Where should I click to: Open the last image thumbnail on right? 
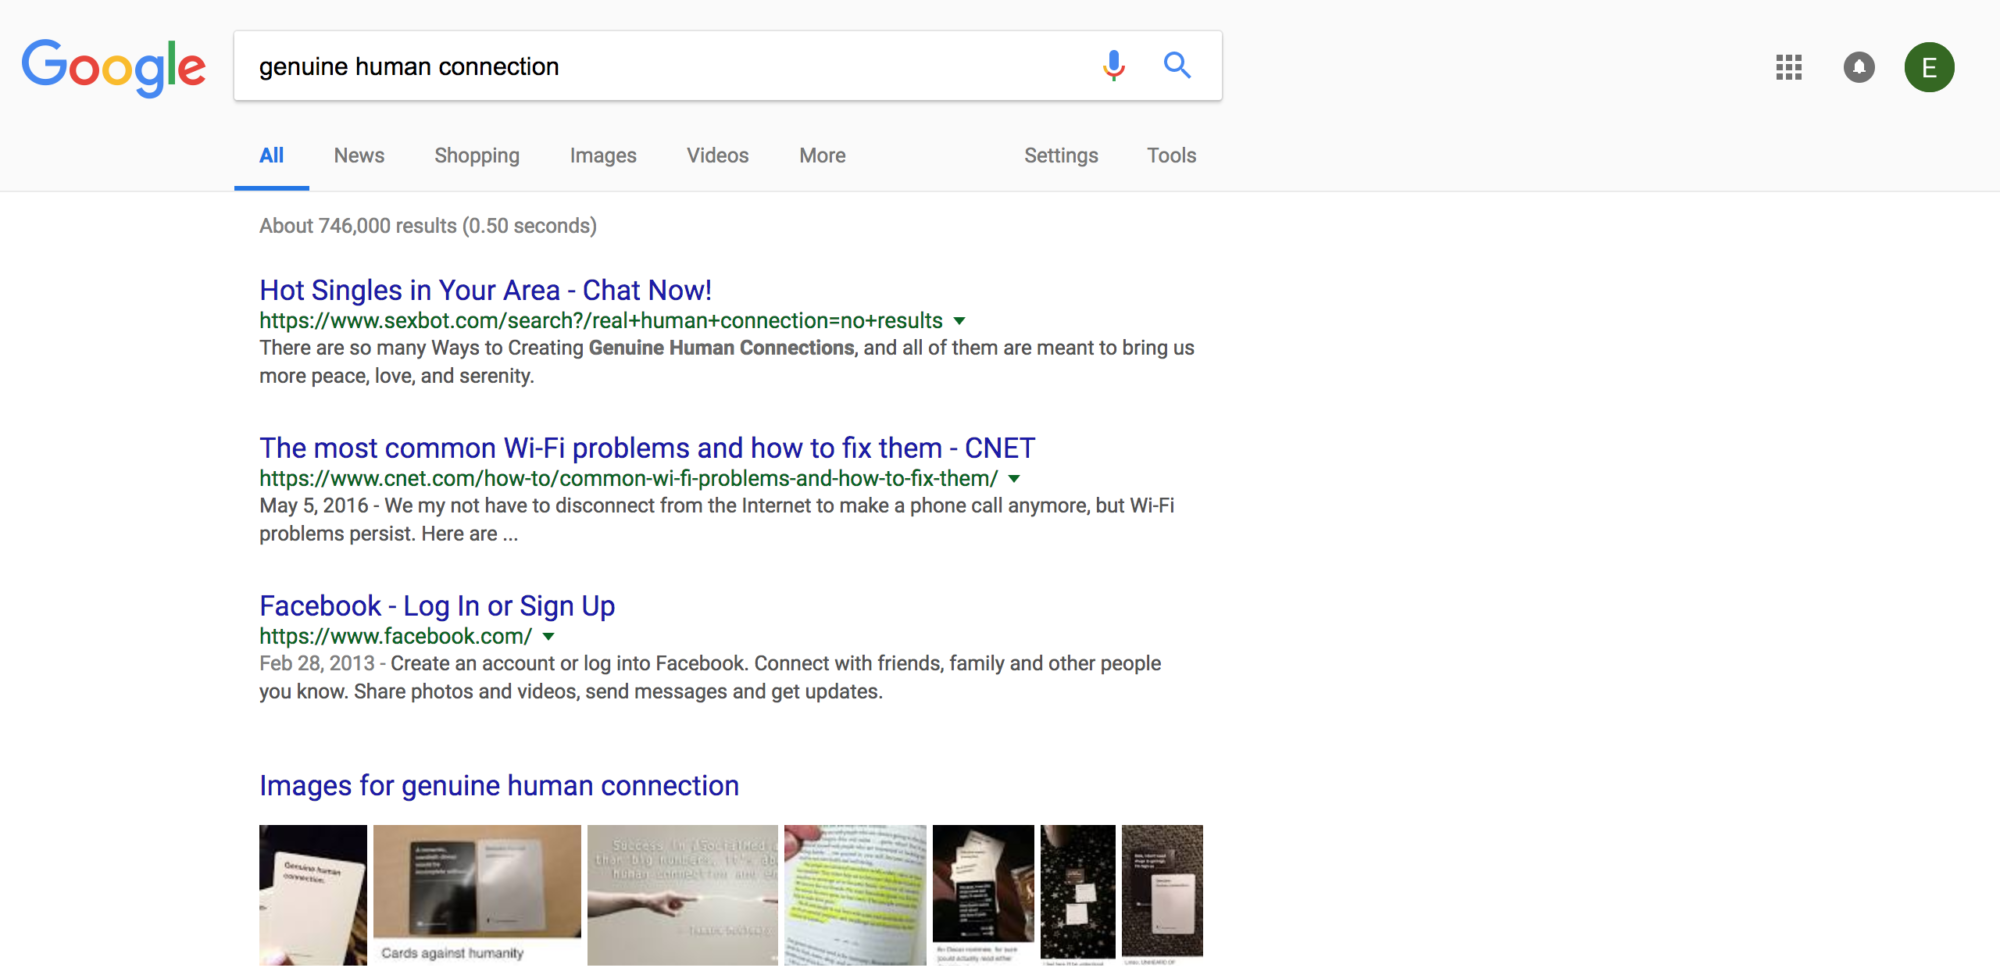pyautogui.click(x=1162, y=895)
